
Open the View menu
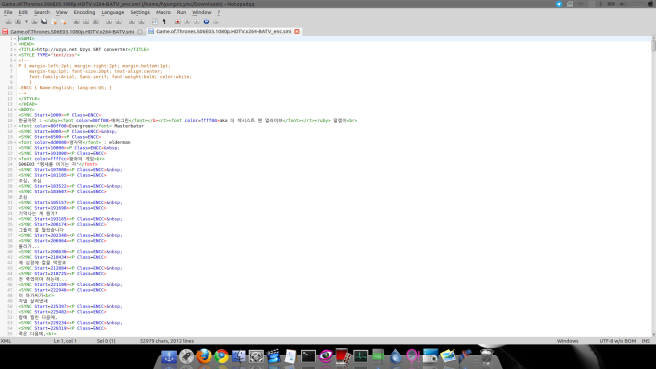pyautogui.click(x=62, y=13)
